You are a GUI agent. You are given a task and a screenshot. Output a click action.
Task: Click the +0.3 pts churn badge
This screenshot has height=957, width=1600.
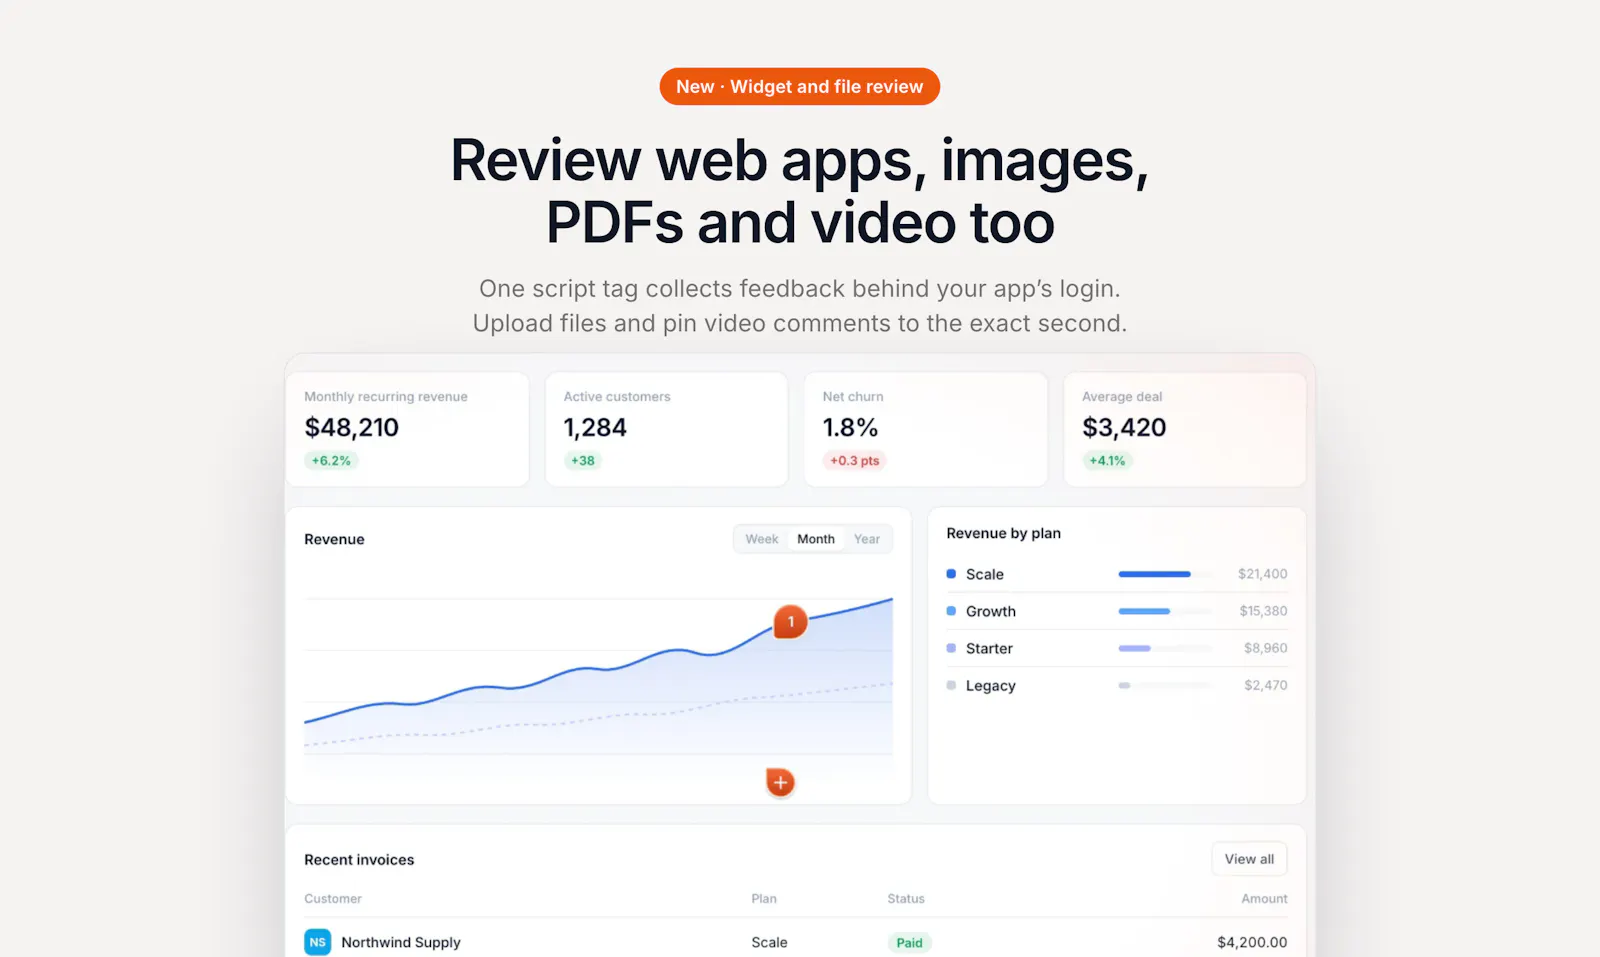coord(855,461)
